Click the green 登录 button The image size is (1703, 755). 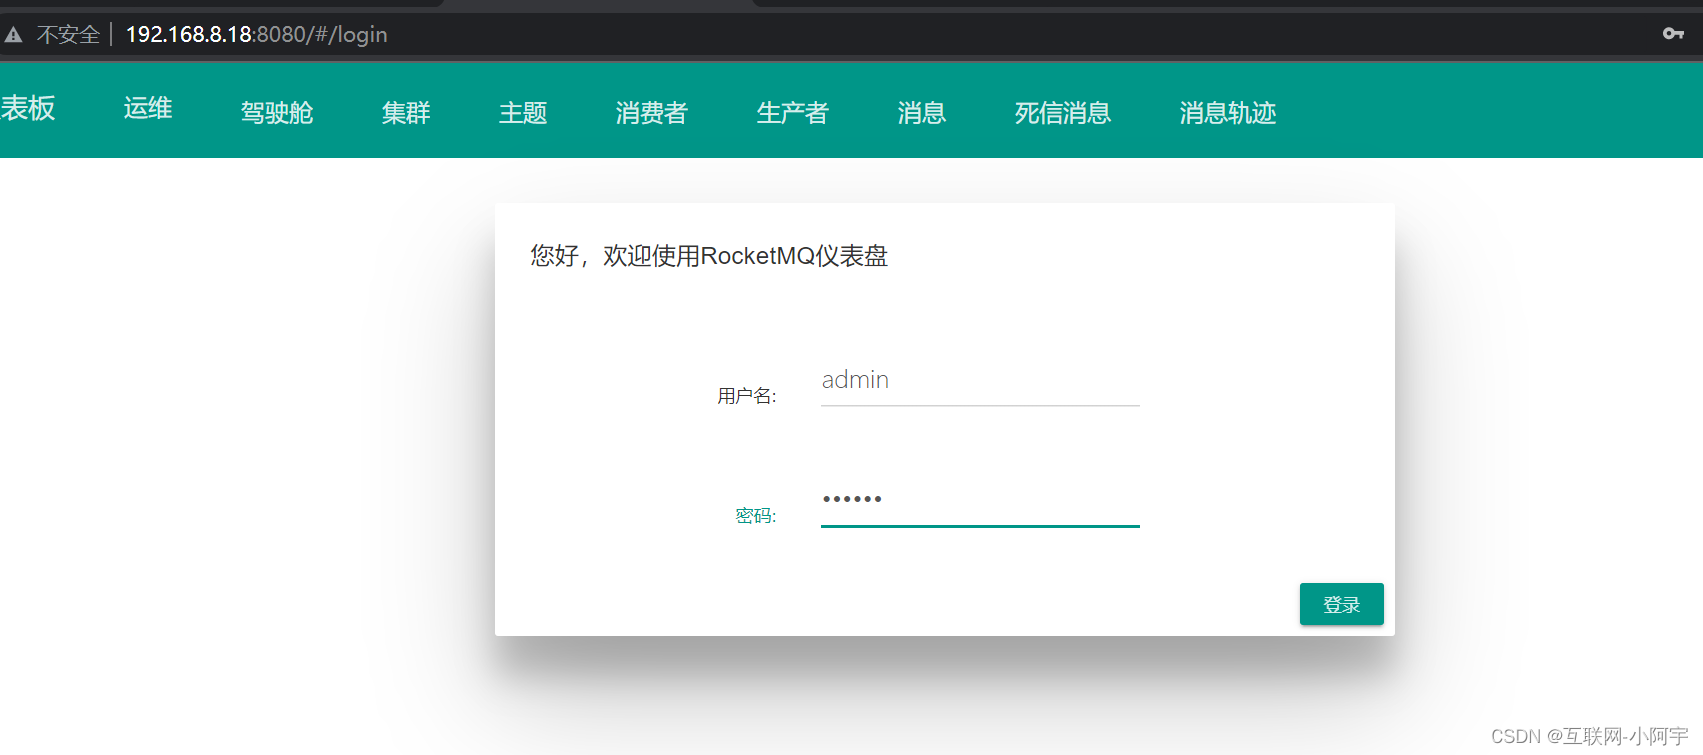pos(1342,604)
